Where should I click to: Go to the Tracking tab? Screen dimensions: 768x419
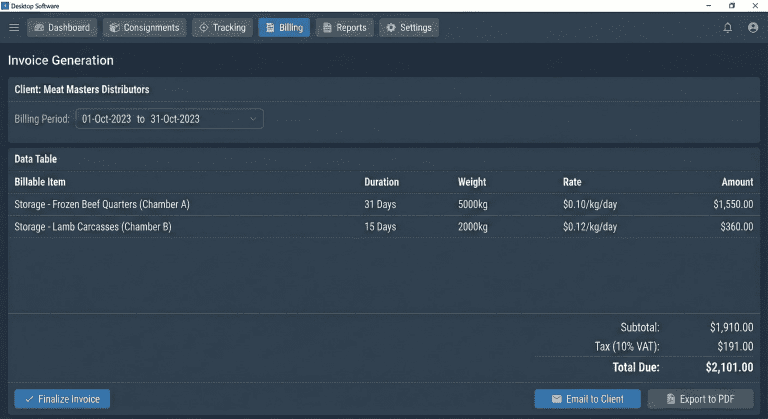(222, 28)
